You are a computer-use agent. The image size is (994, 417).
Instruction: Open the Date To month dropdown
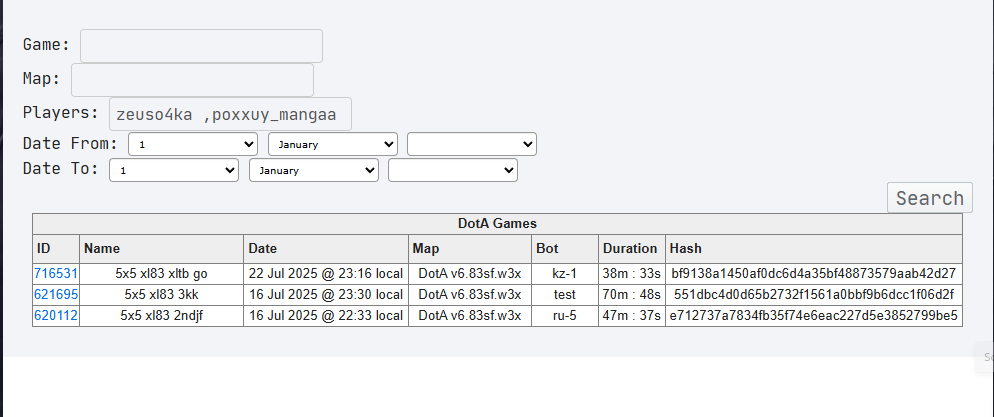pos(314,170)
